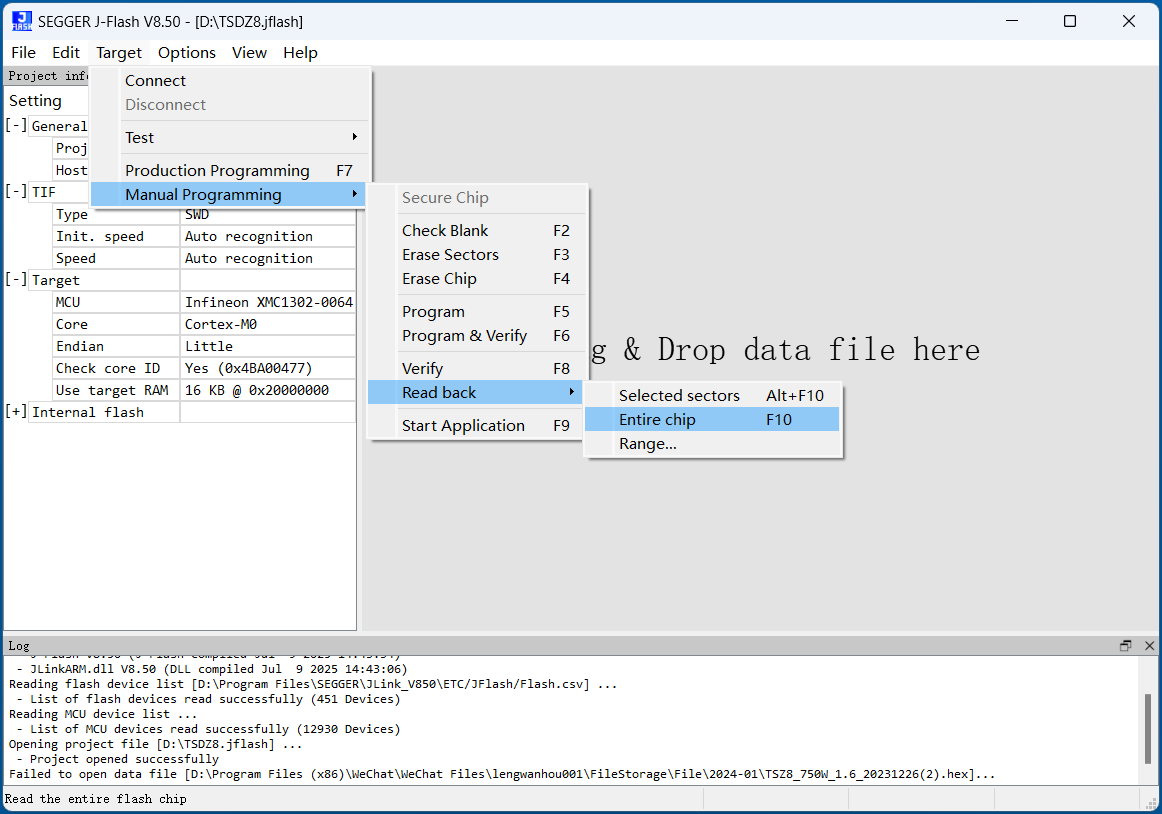Viewport: 1162px width, 814px height.
Task: Open the Help menu
Action: 300,53
